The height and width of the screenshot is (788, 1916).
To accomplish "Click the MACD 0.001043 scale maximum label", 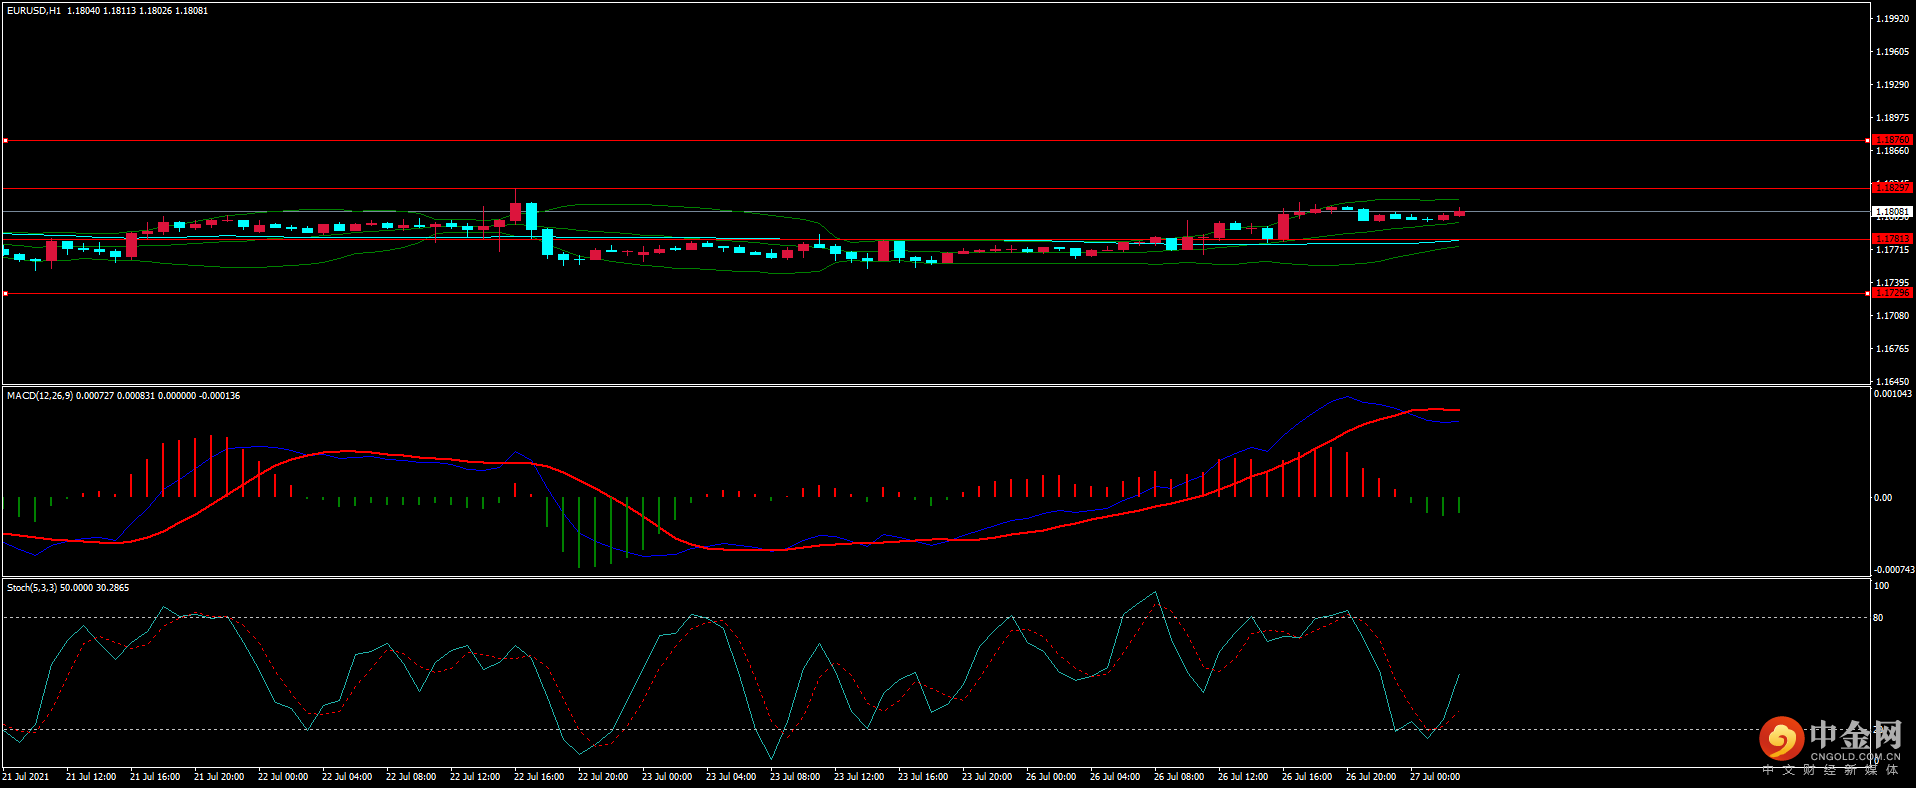I will 1892,394.
